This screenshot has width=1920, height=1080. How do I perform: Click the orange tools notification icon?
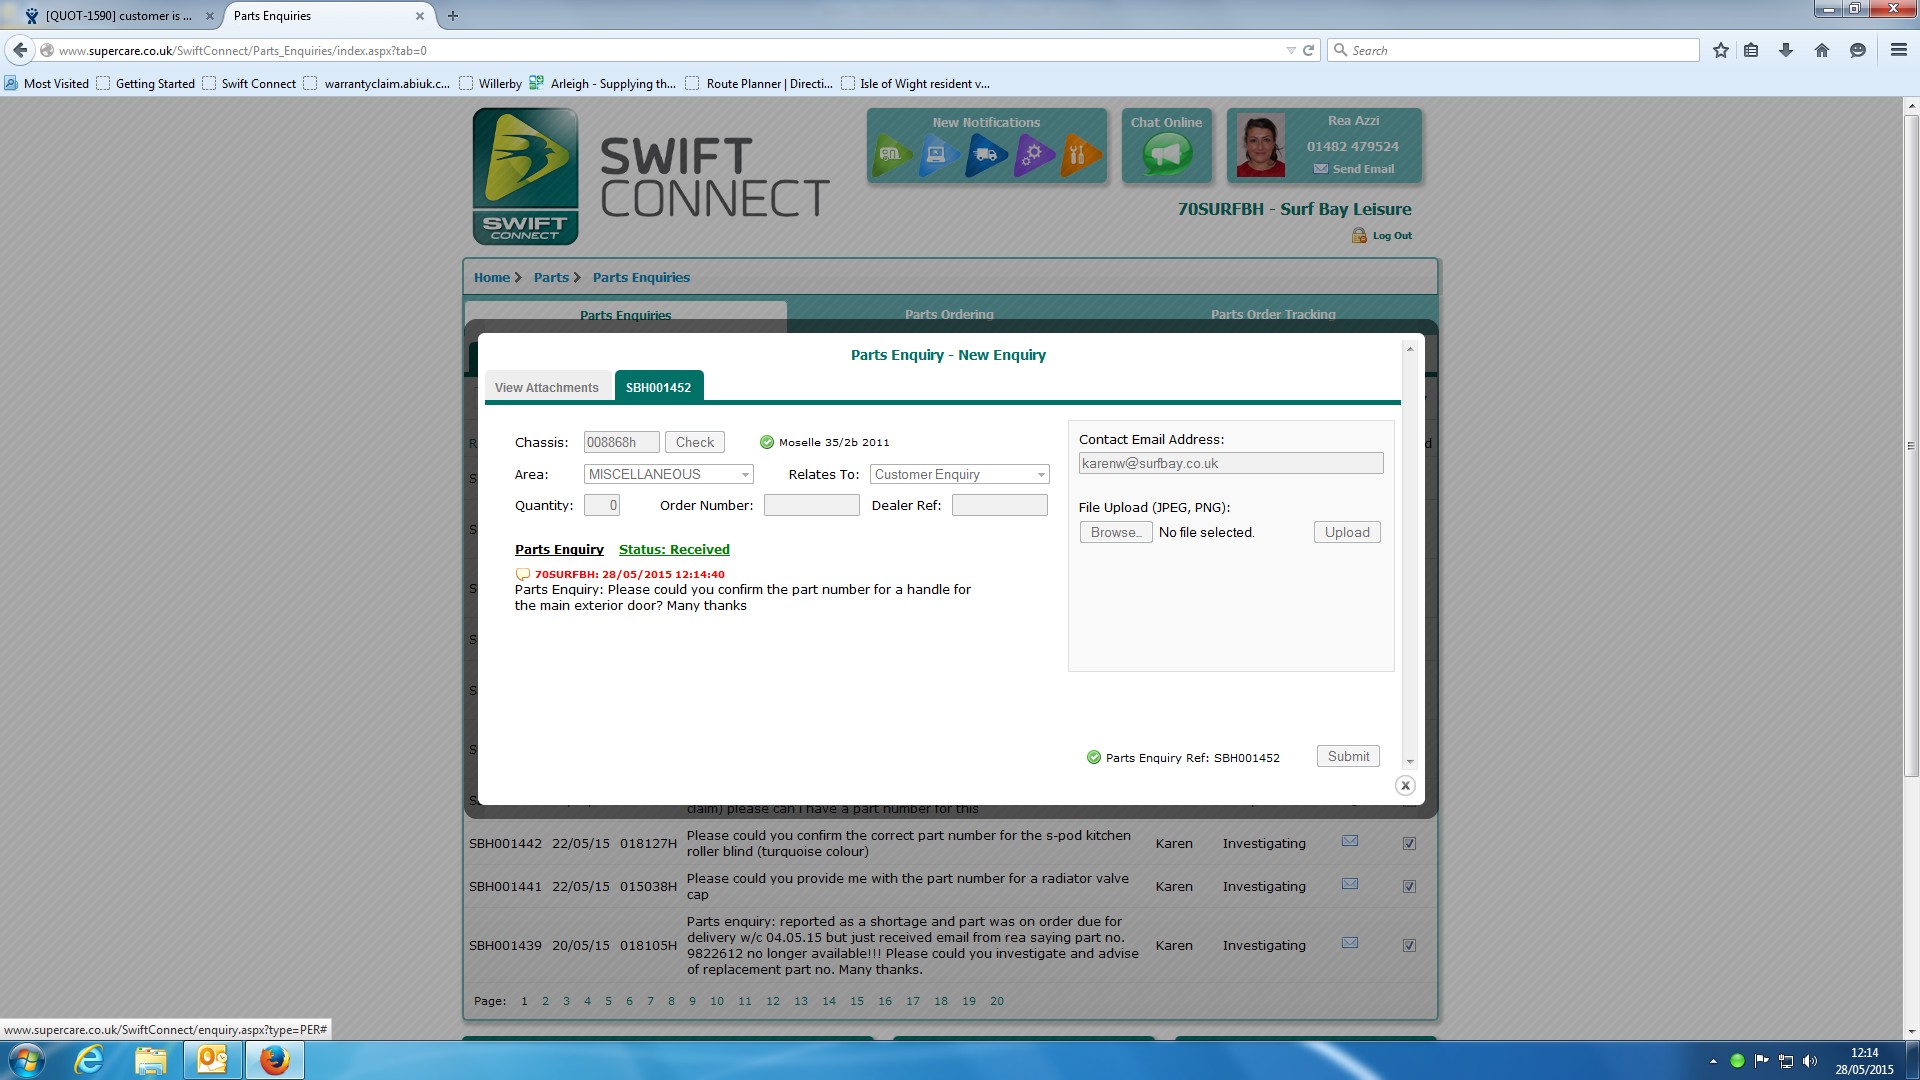1079,155
